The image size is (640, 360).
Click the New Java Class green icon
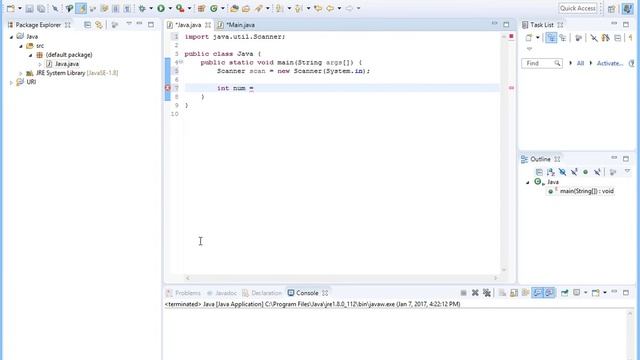point(213,8)
